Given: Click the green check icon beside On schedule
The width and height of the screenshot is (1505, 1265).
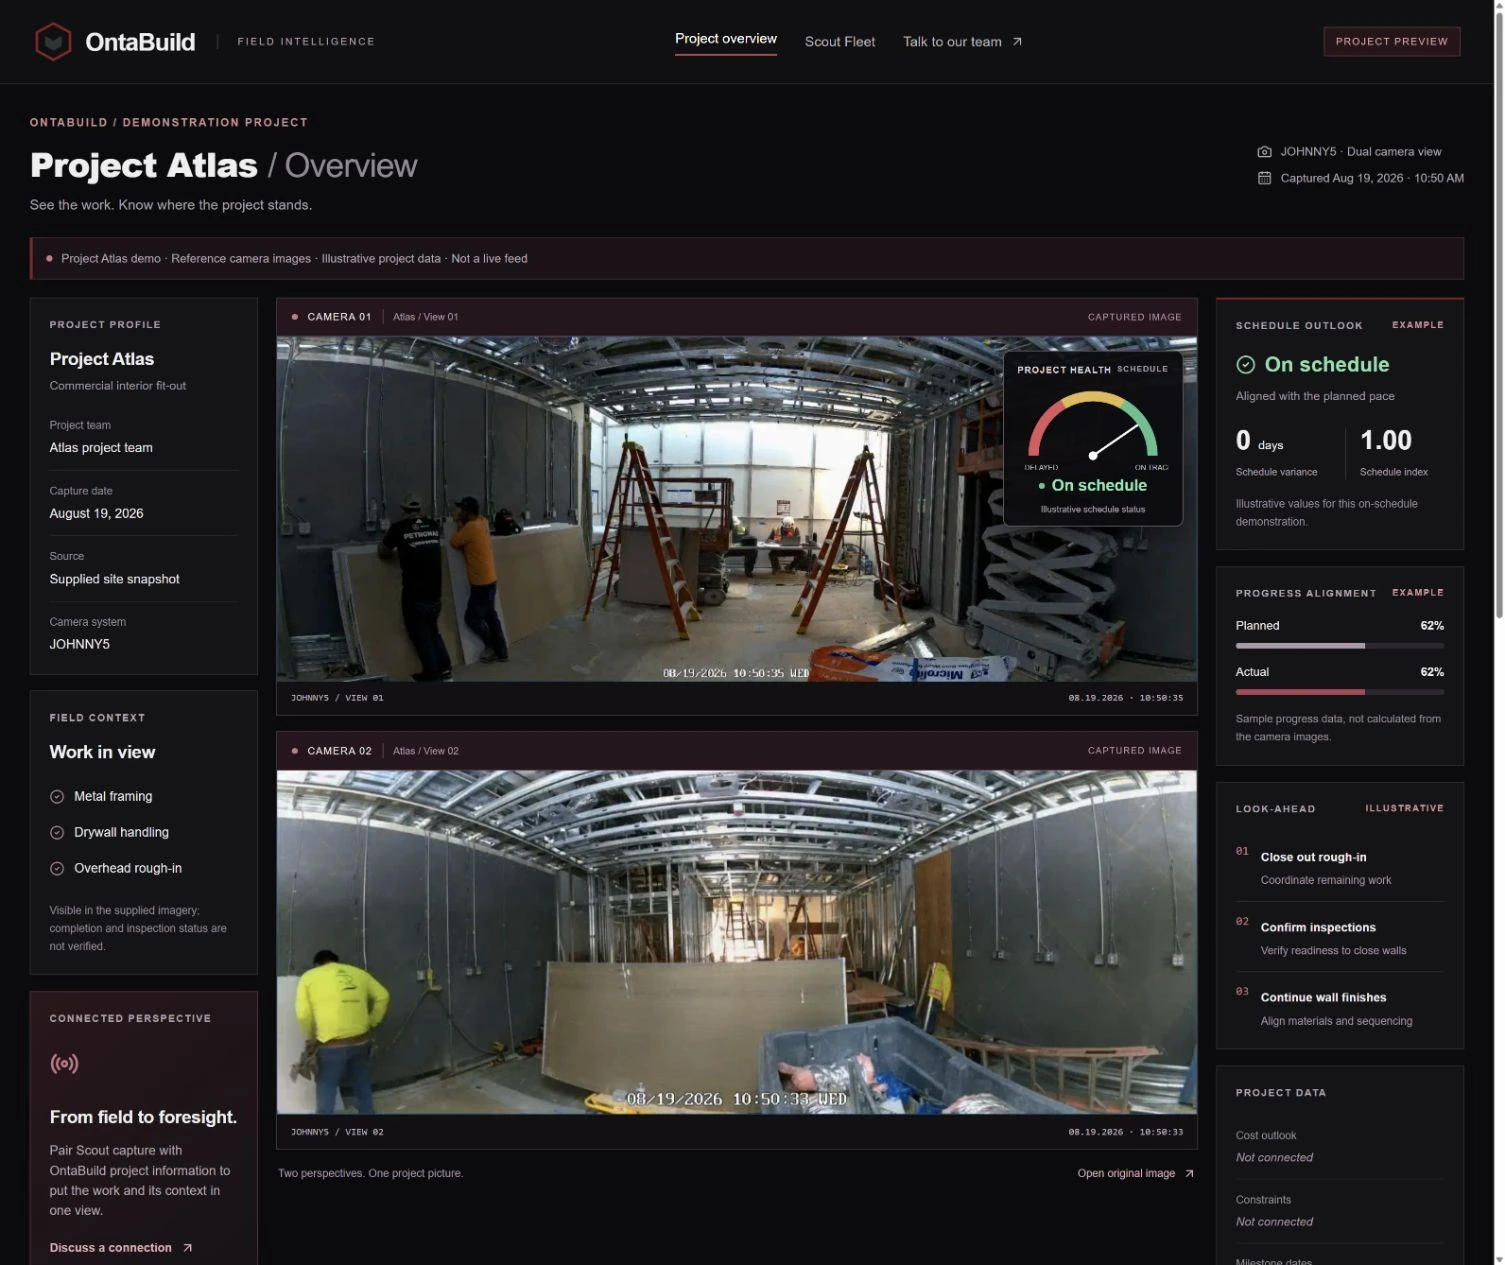Looking at the screenshot, I should pos(1245,365).
